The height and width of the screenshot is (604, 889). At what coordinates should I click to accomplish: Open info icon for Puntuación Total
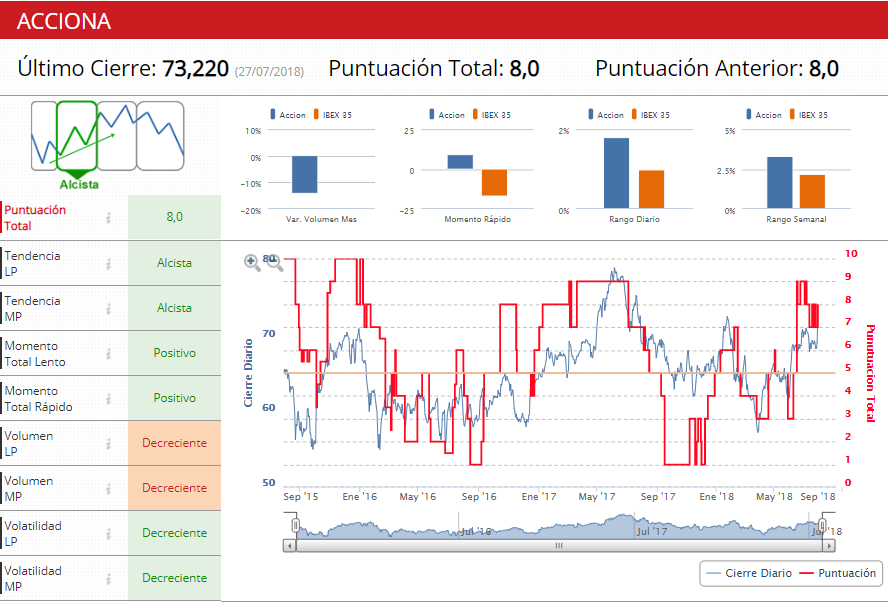[x=108, y=218]
